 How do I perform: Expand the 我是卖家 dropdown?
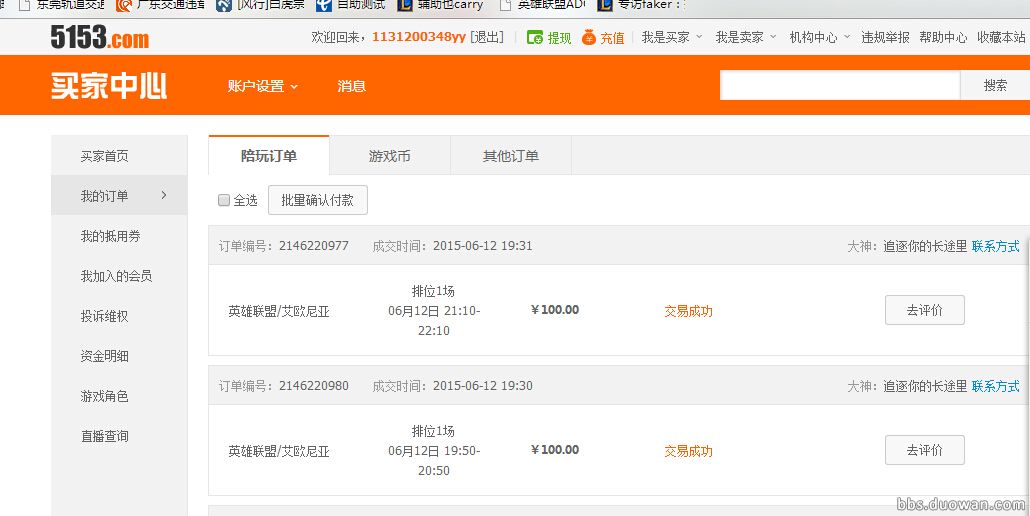(746, 37)
